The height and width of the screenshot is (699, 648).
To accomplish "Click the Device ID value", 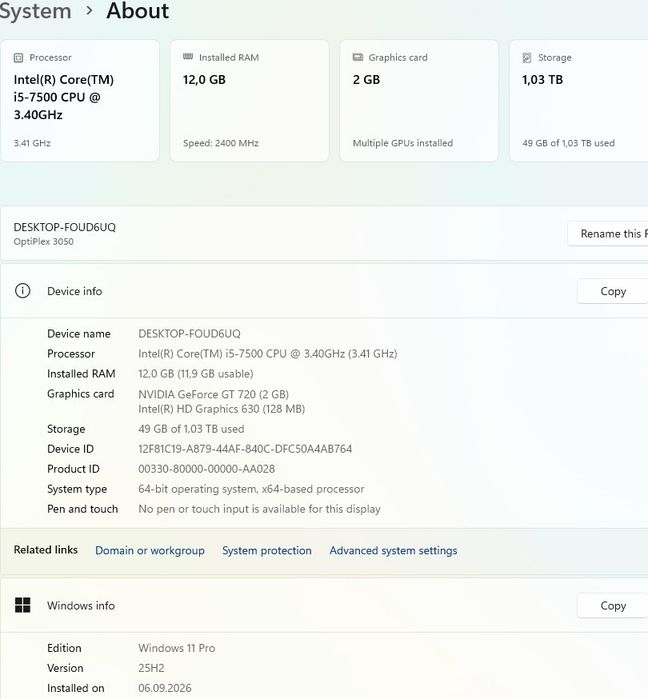I will [245, 449].
